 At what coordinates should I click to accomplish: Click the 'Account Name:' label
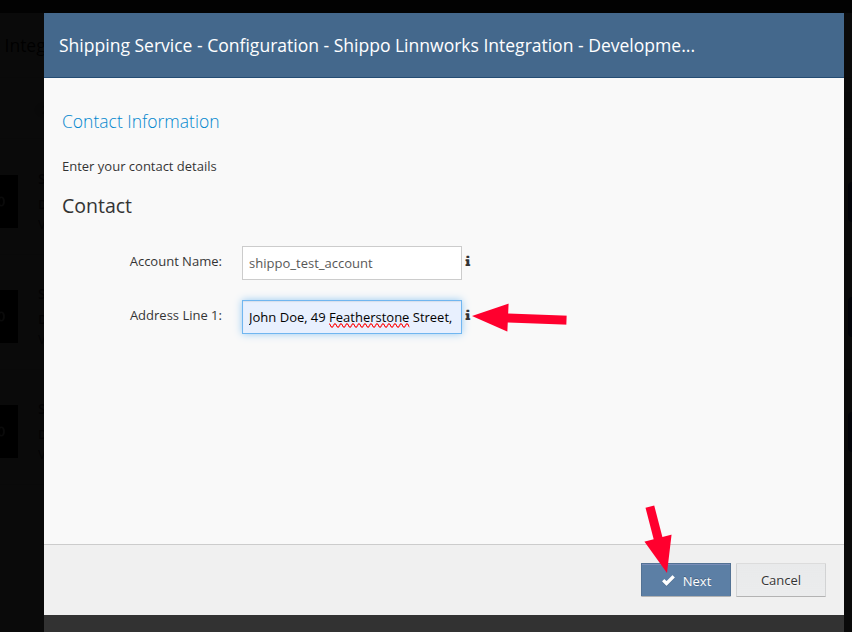176,261
